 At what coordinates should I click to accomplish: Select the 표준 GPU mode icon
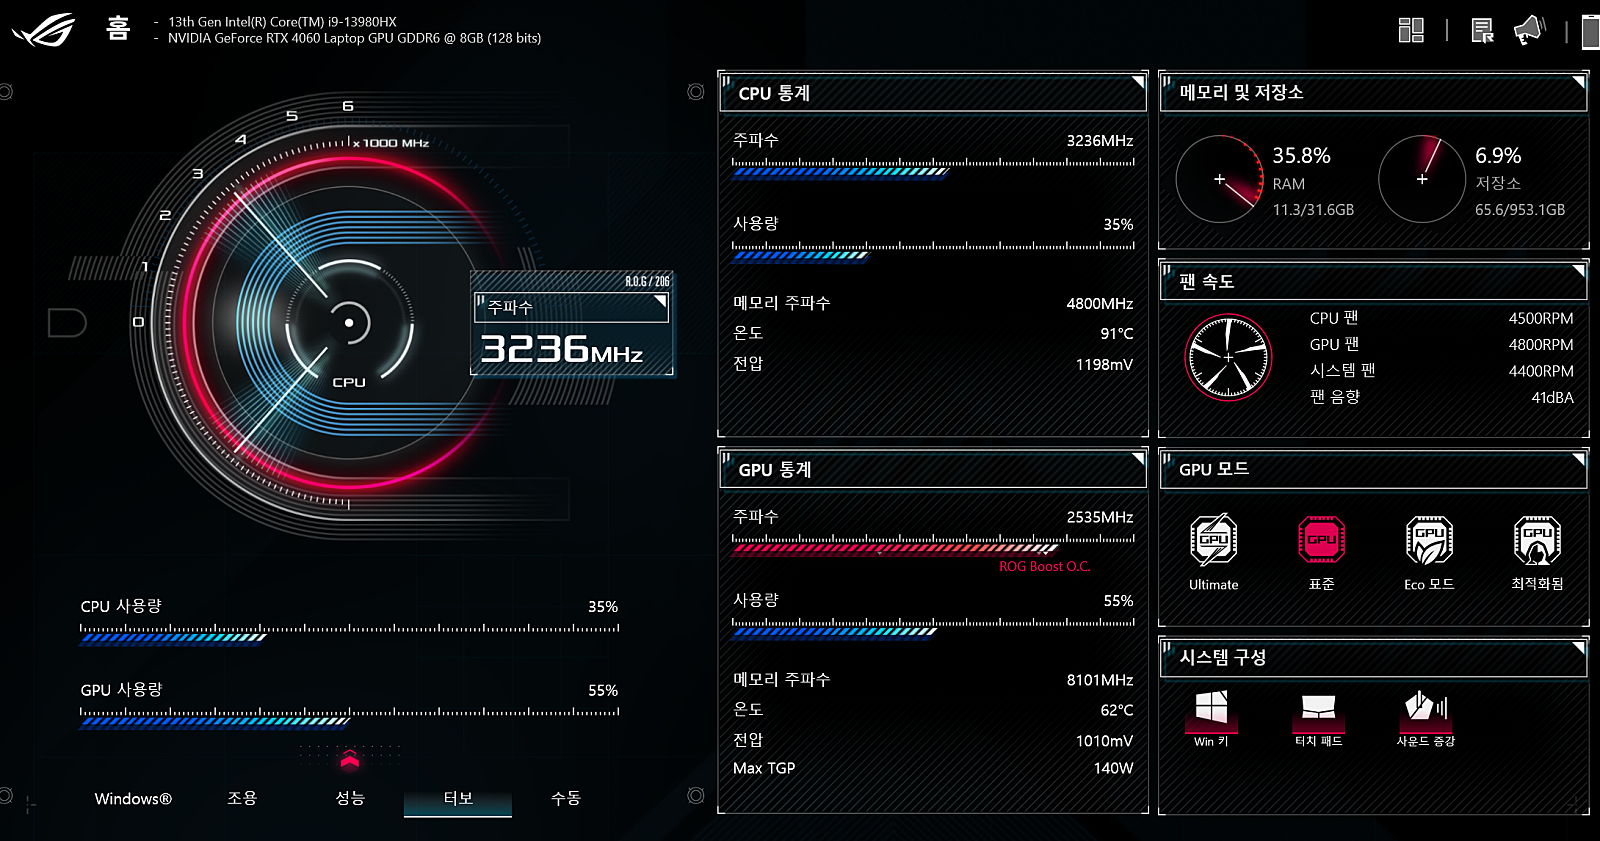(x=1321, y=541)
